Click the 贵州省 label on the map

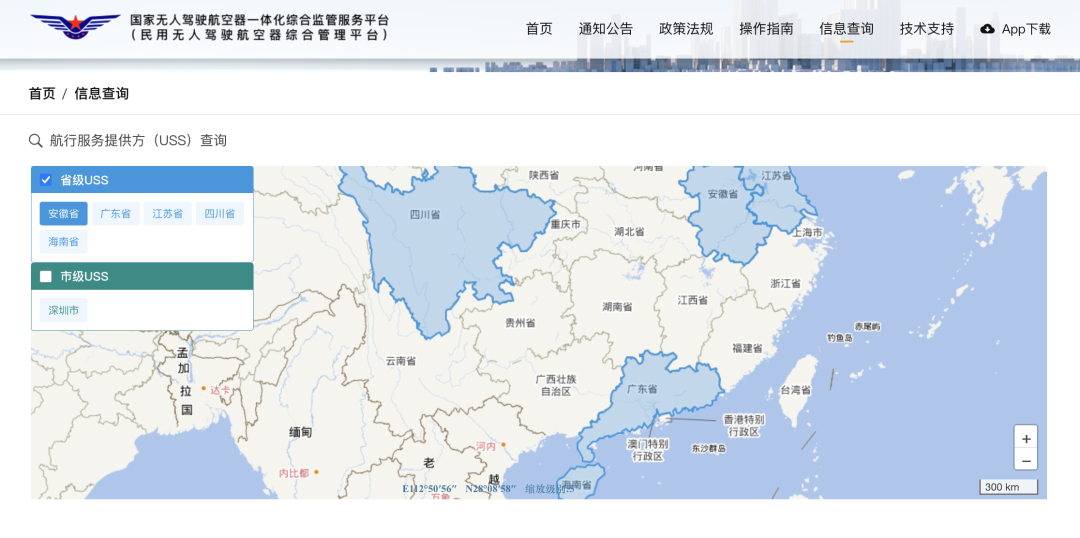[x=521, y=322]
